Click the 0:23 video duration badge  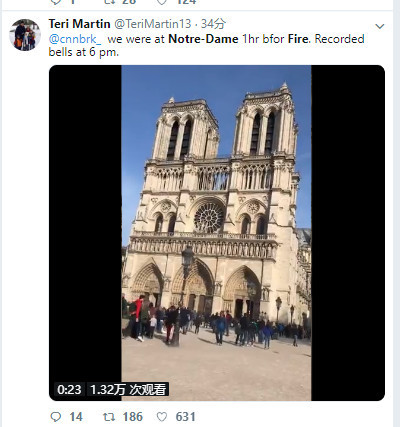[69, 389]
